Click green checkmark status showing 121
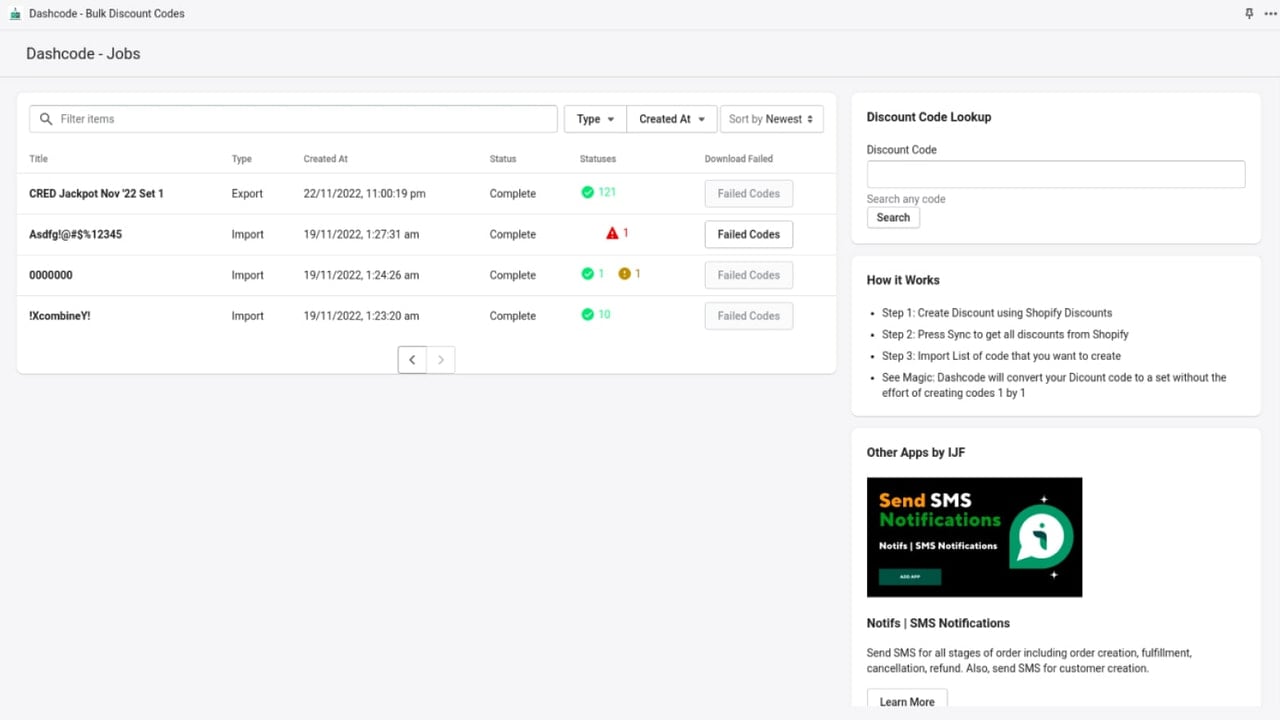 click(588, 192)
